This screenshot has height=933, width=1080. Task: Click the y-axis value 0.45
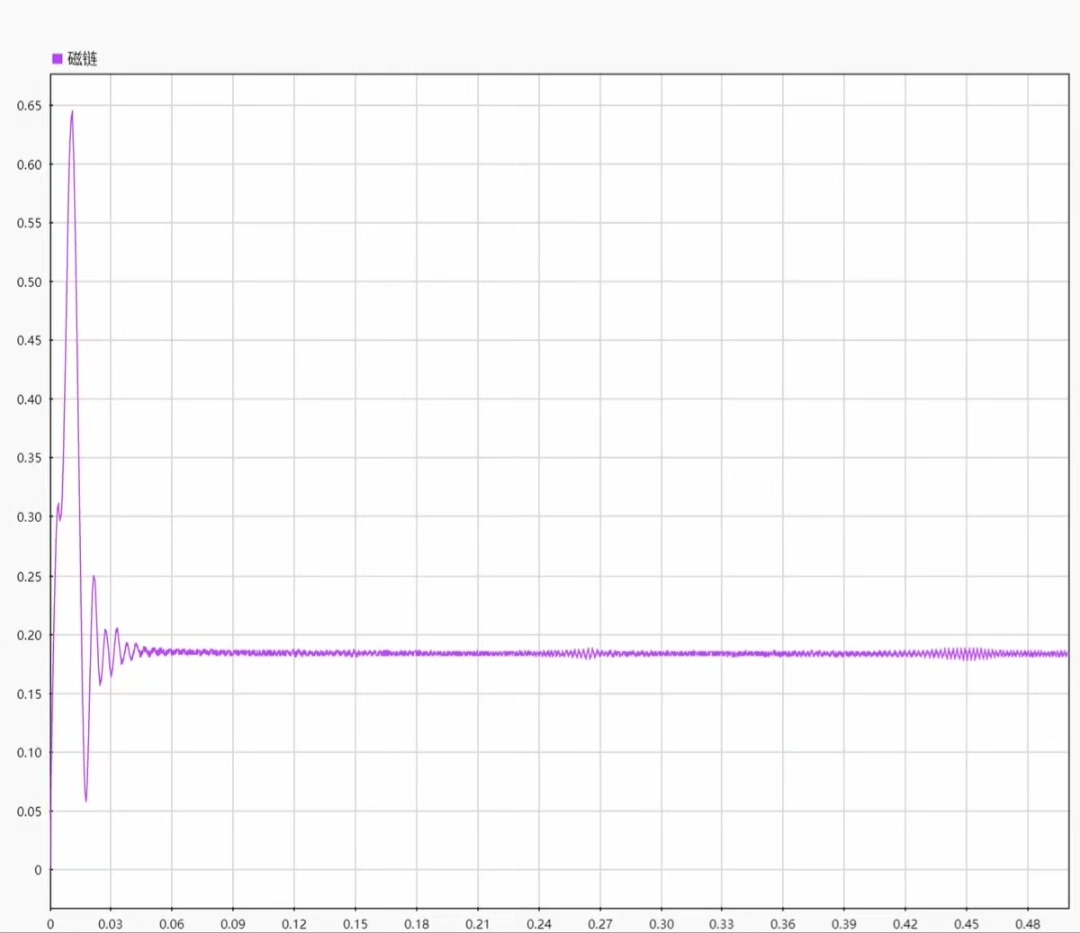tap(29, 341)
